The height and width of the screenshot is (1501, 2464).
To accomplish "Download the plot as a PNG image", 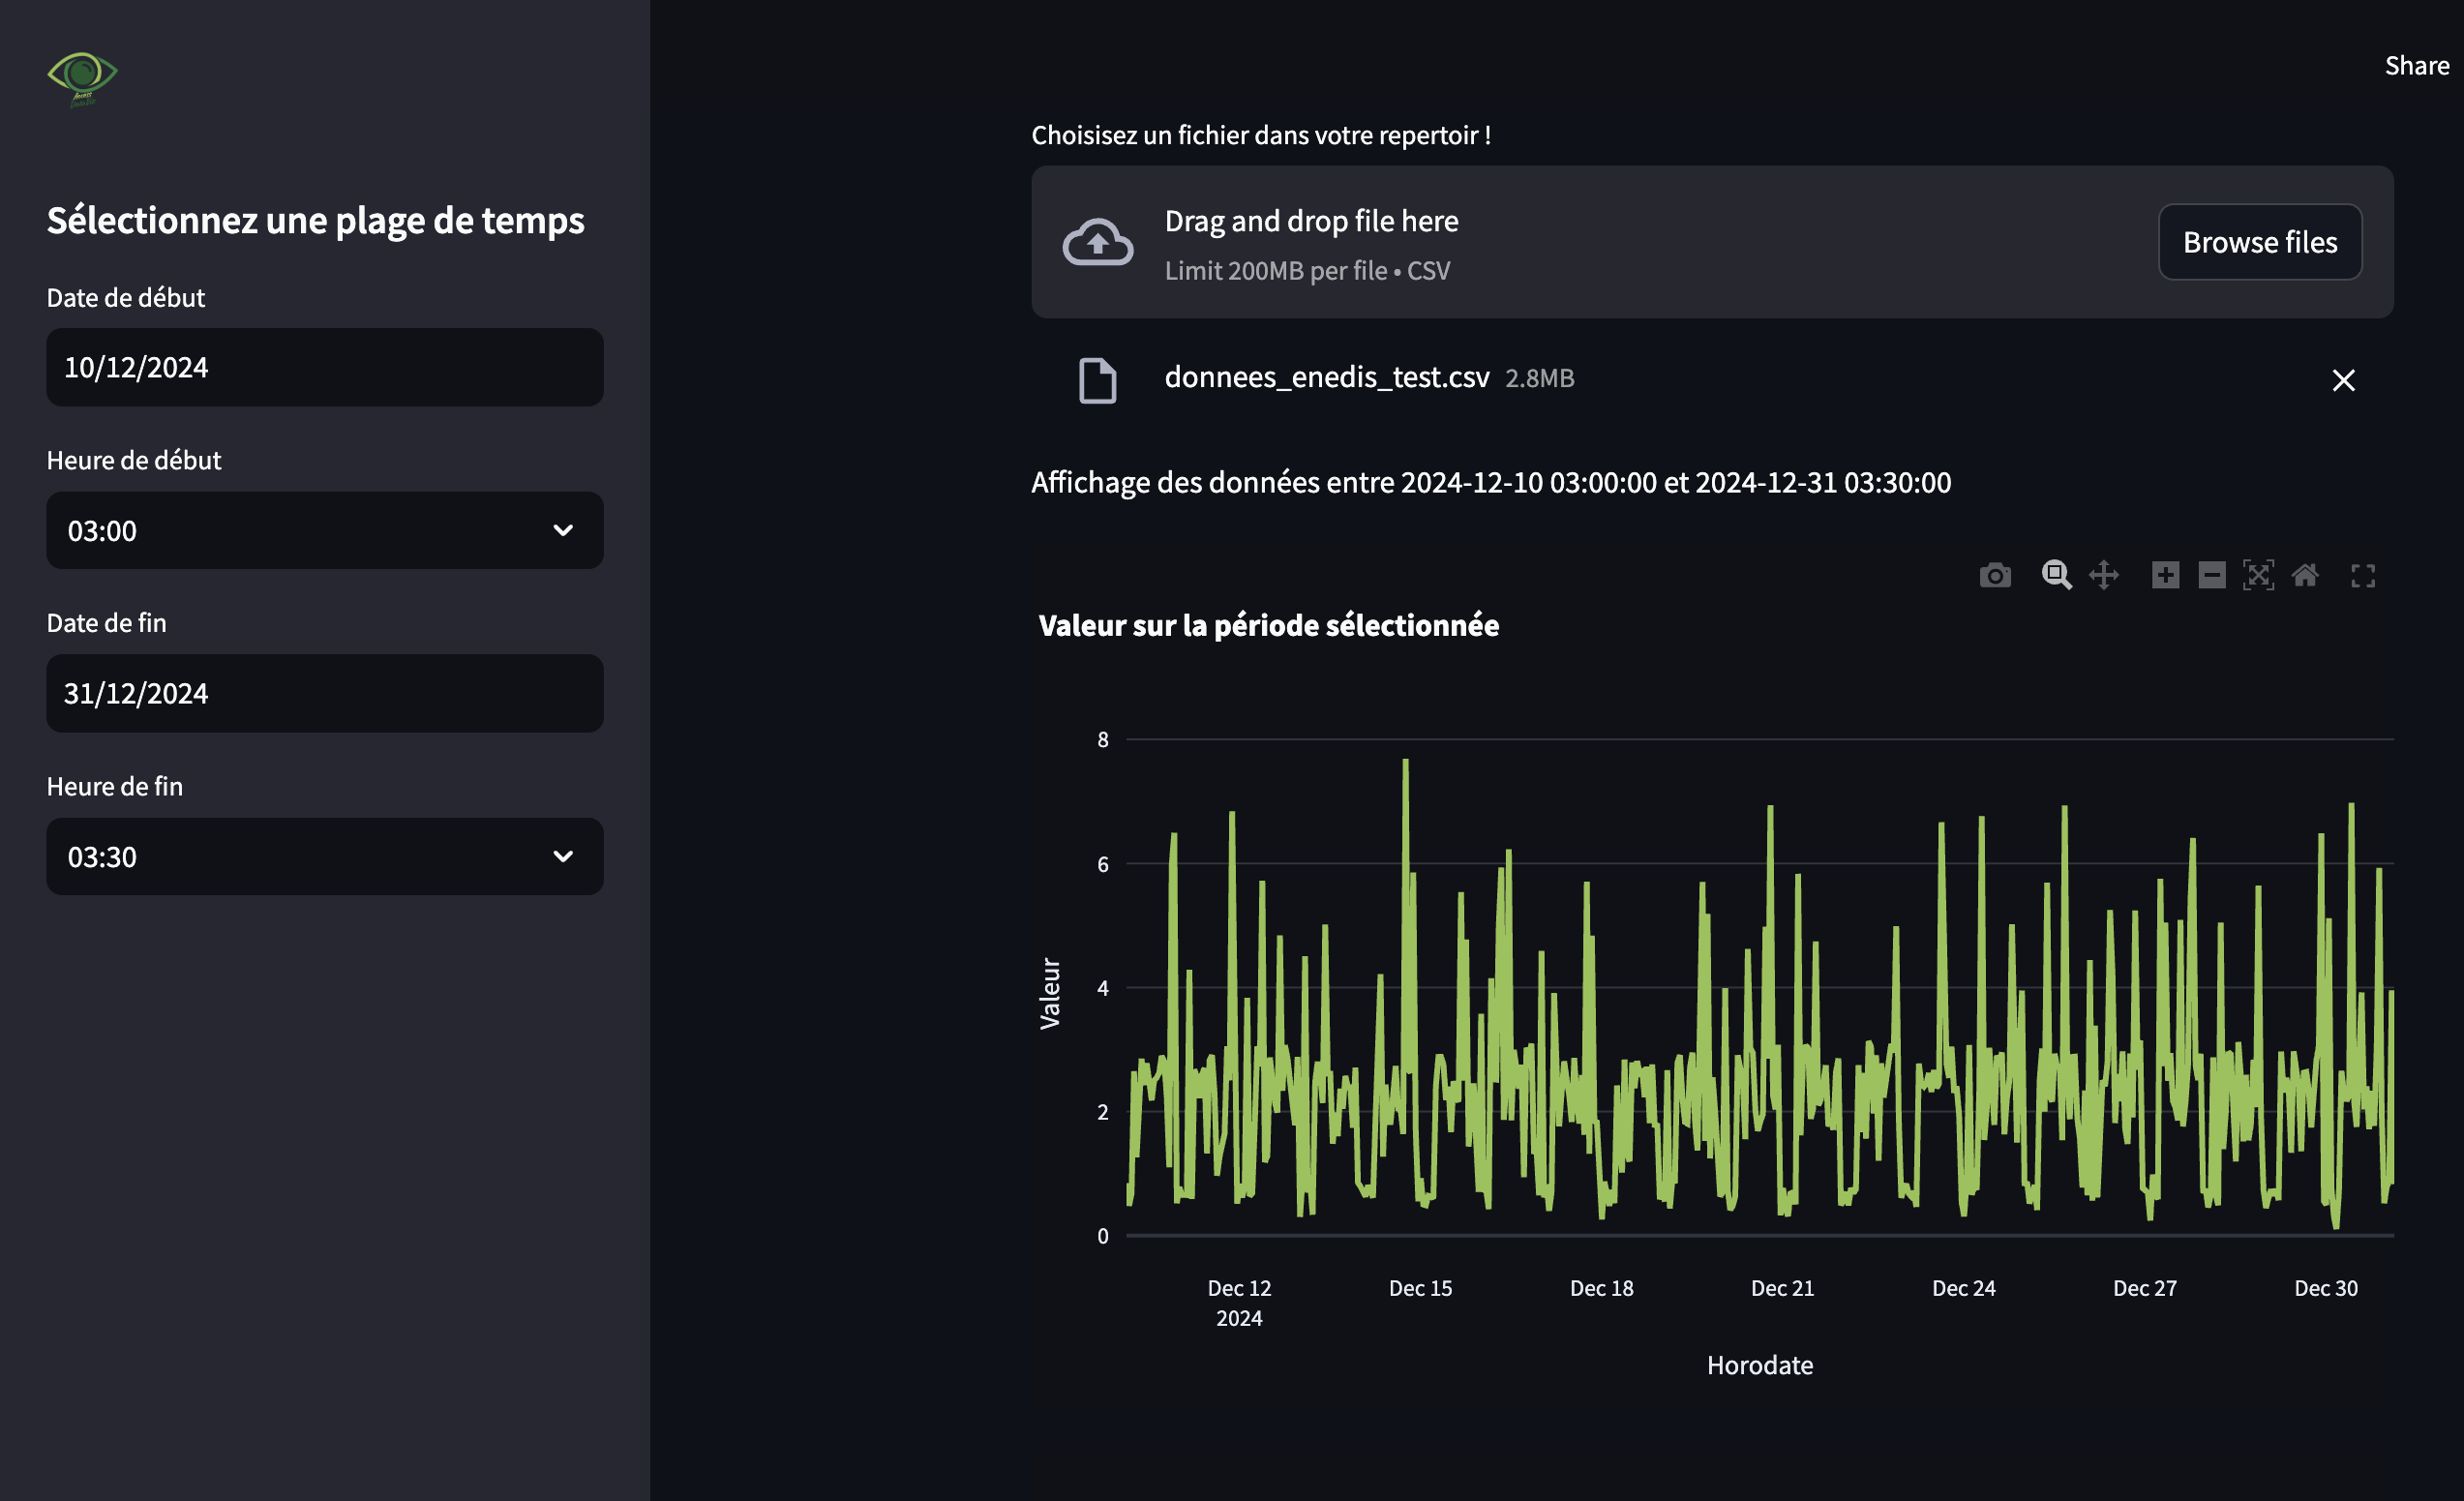I will [x=1994, y=575].
